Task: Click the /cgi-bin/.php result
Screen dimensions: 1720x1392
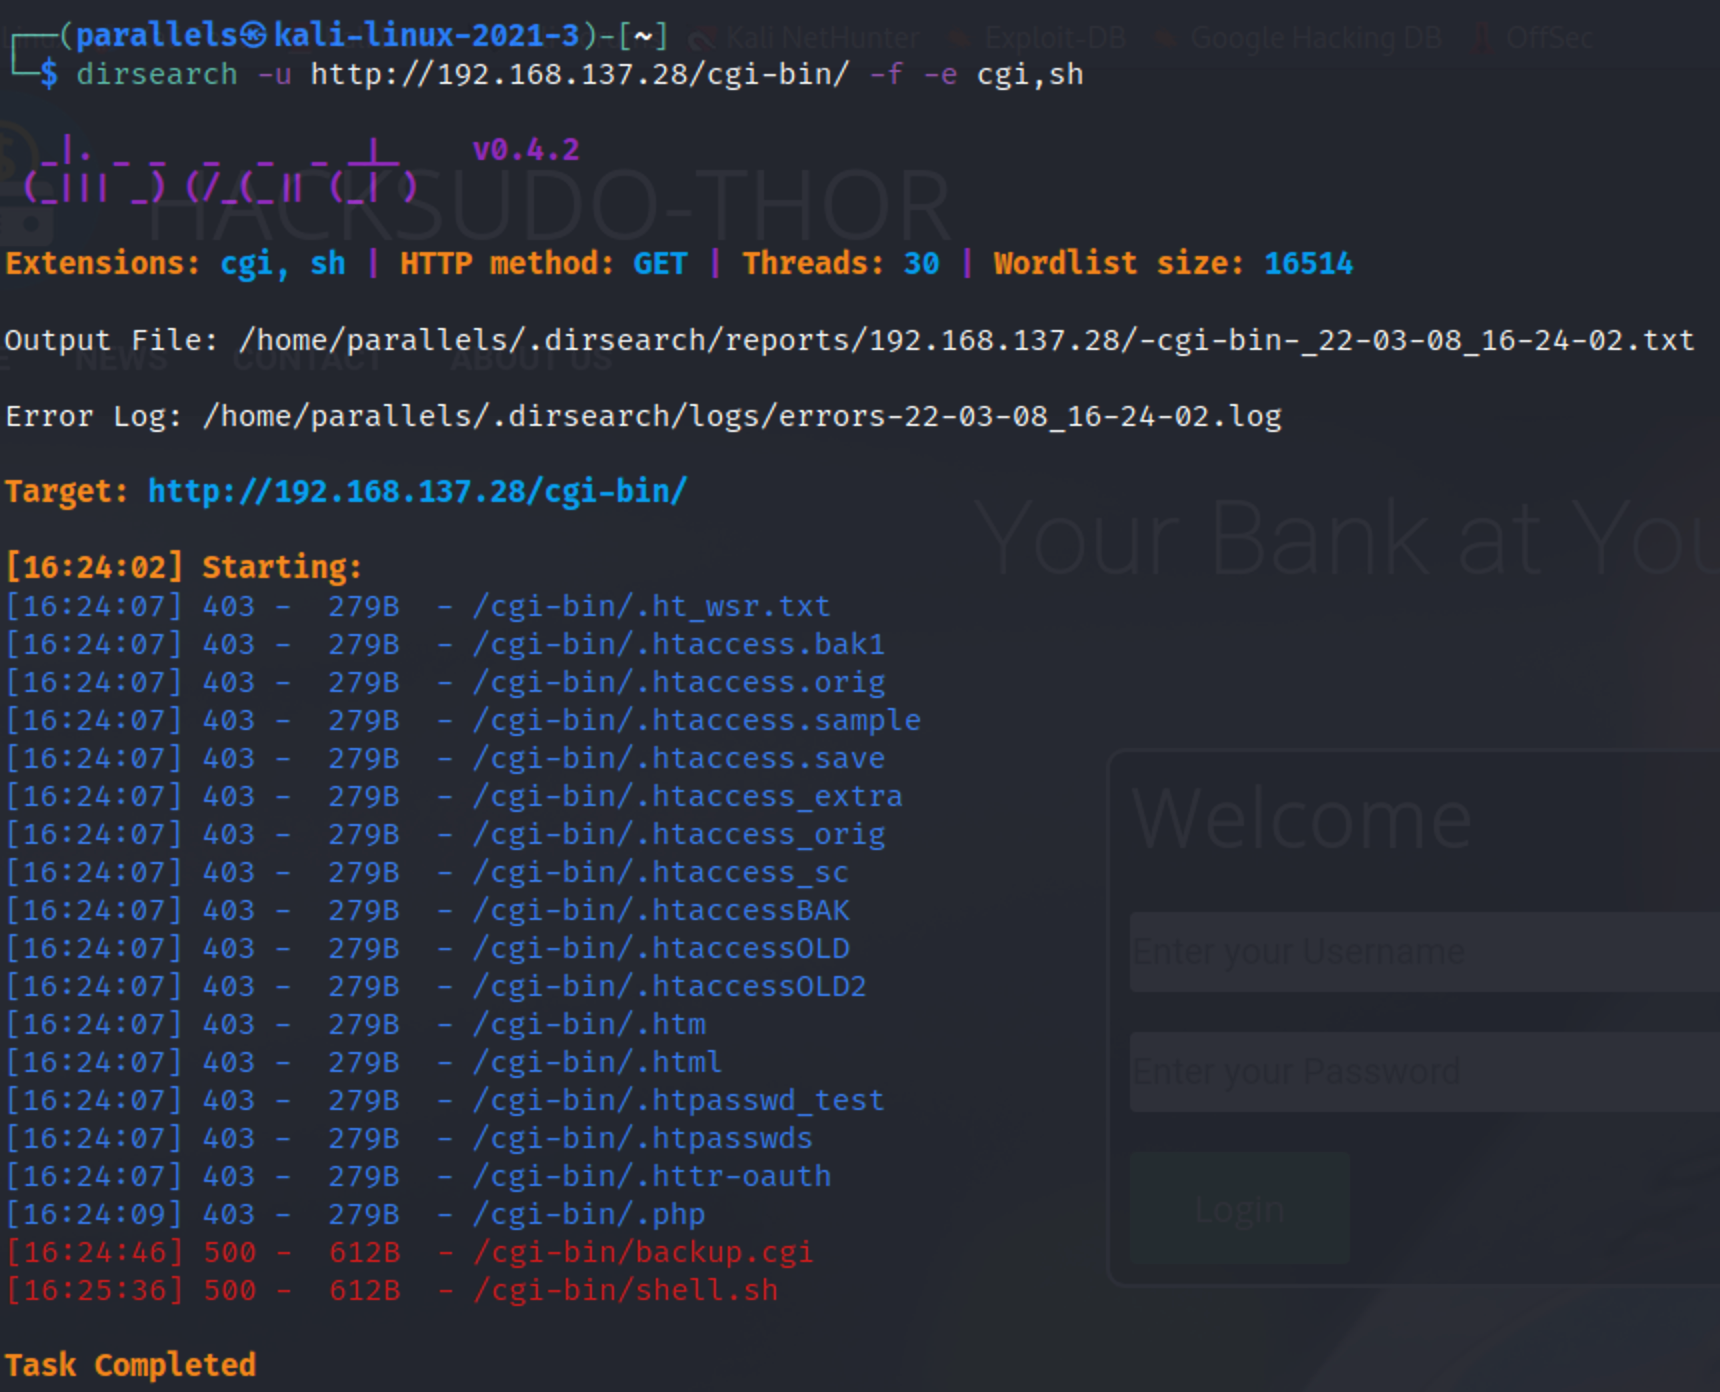Action: pos(589,1214)
